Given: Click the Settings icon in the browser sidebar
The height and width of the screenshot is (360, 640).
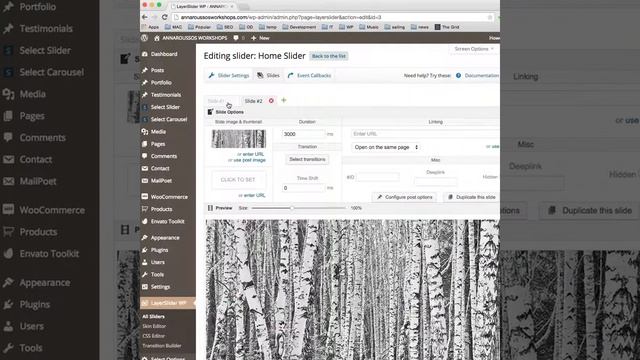Looking at the screenshot, I should [144, 287].
